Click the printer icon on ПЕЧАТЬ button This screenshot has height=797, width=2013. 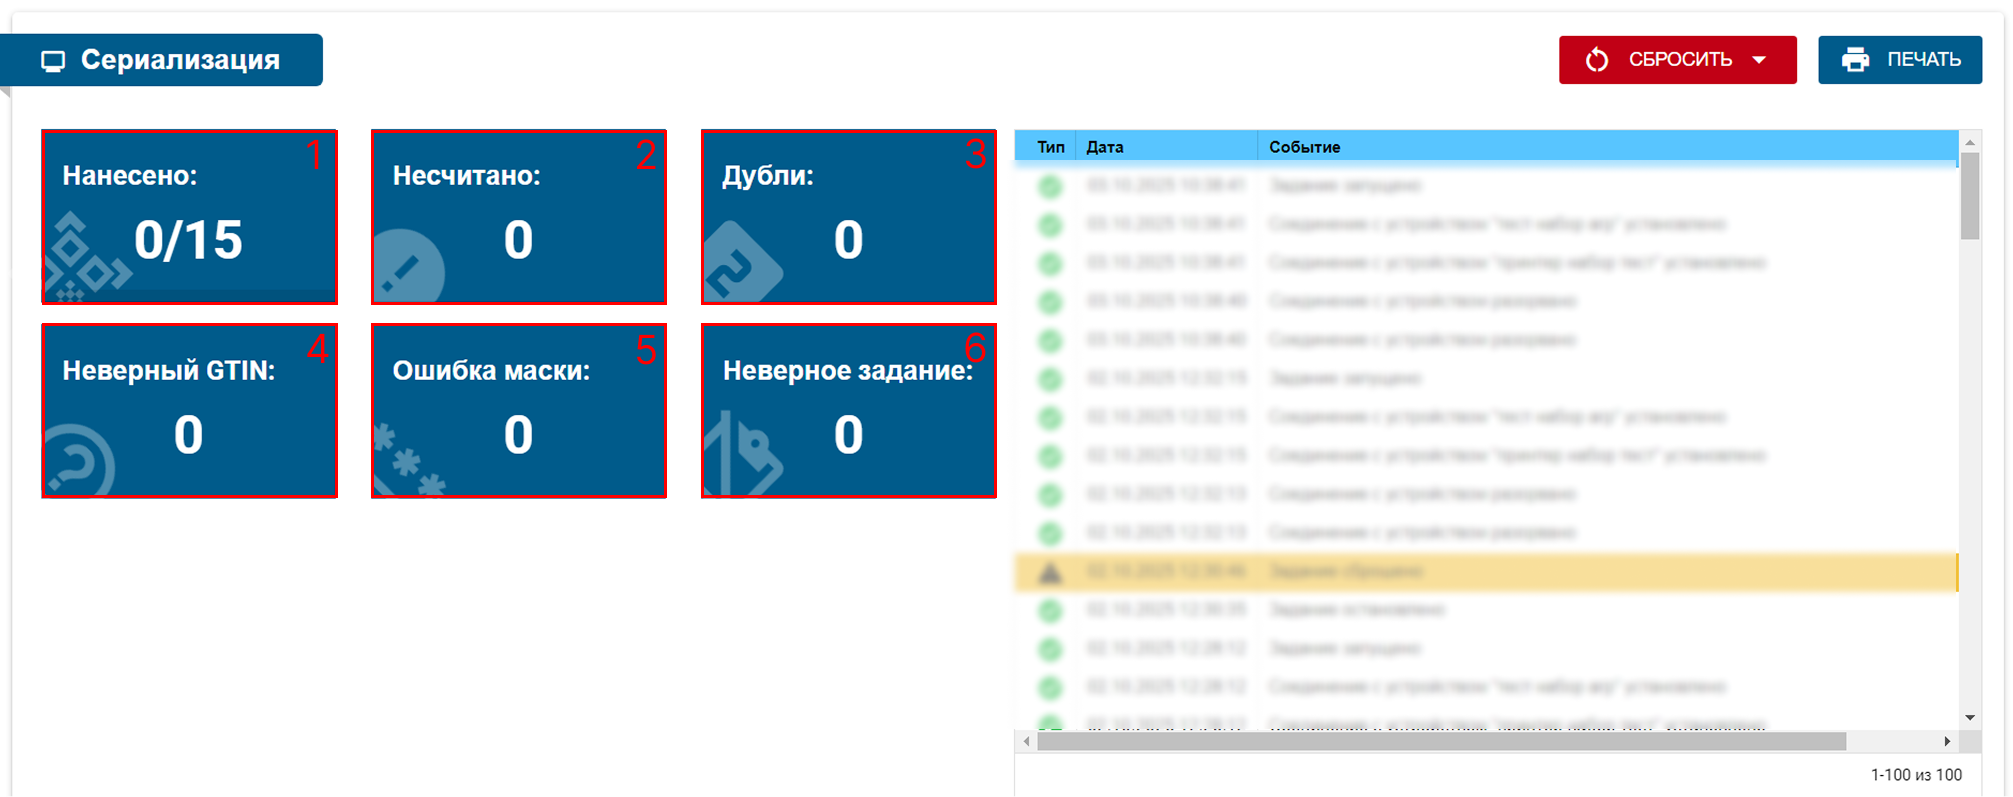click(x=1856, y=60)
